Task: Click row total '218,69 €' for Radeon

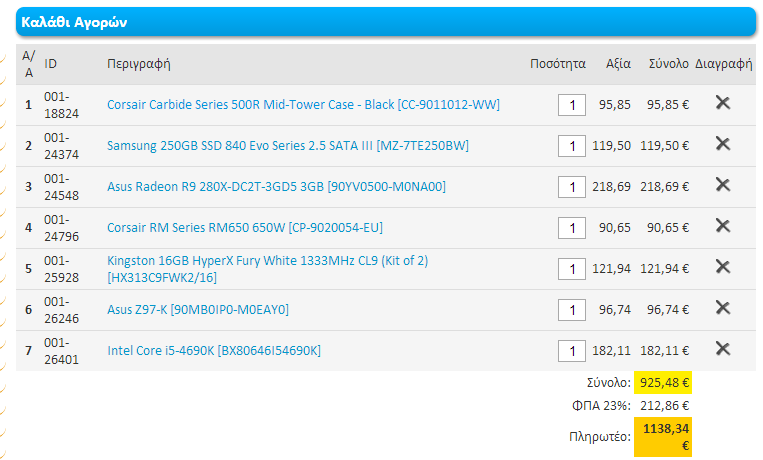Action: [664, 186]
